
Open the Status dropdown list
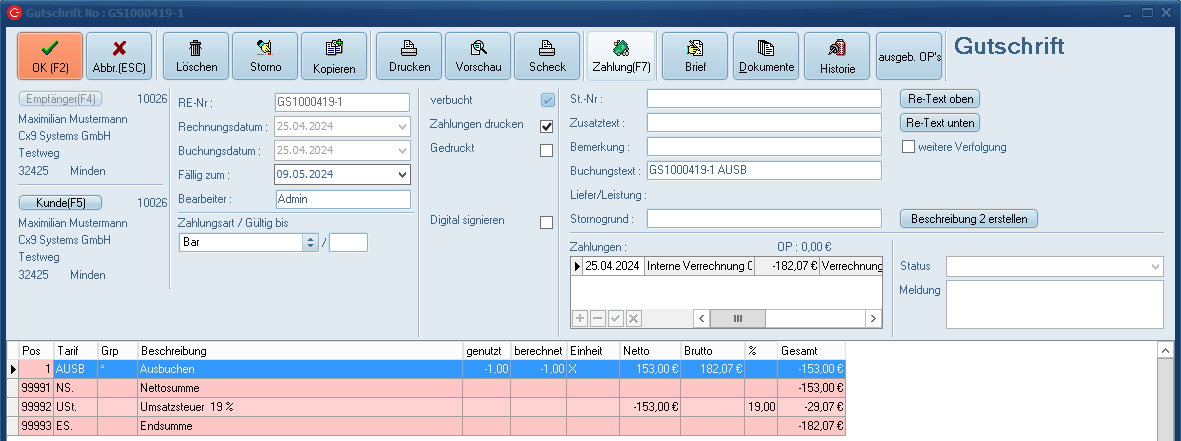point(1155,266)
